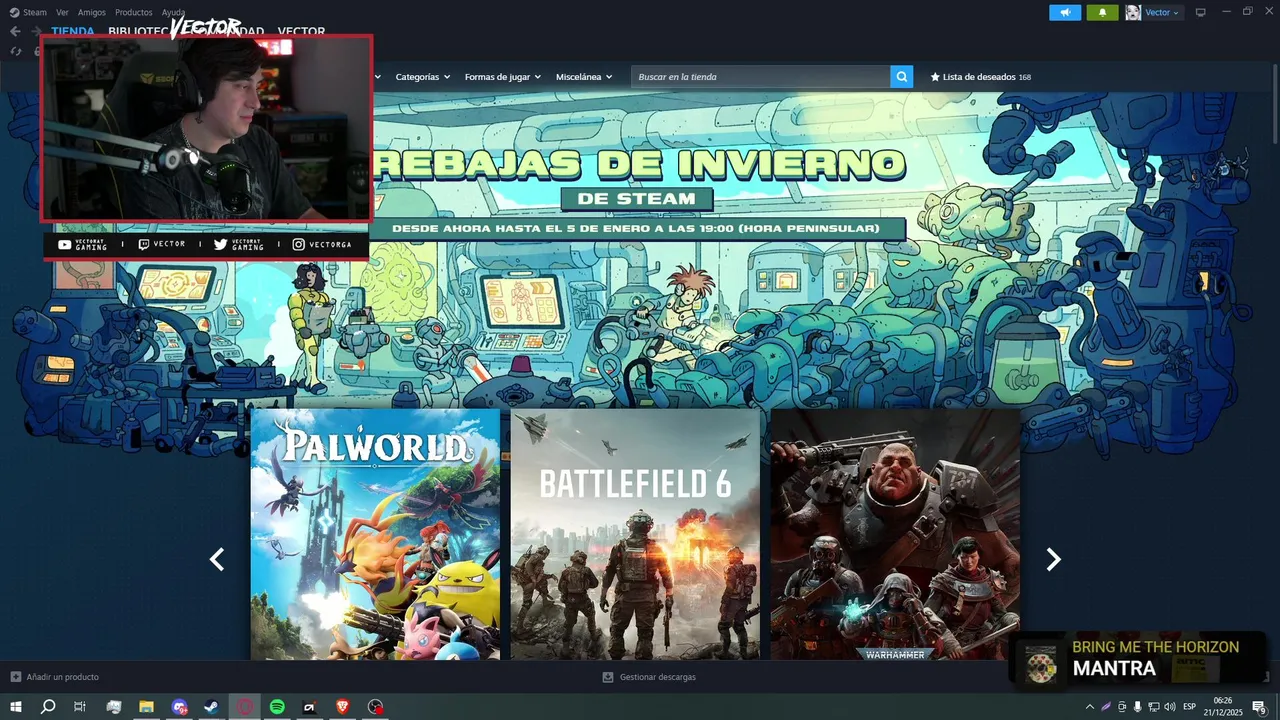Click the Vector profile avatar
Image resolution: width=1280 pixels, height=720 pixels.
coord(1133,12)
